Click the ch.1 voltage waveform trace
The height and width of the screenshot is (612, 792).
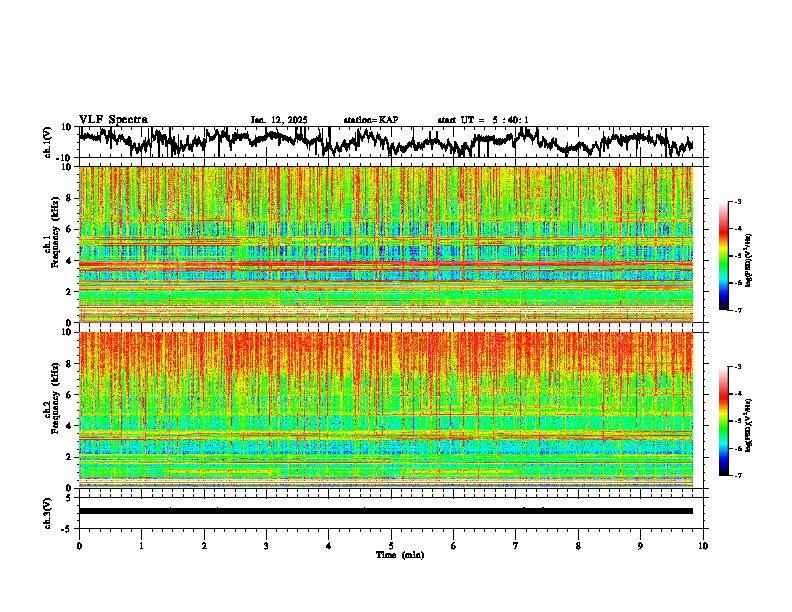(386, 141)
